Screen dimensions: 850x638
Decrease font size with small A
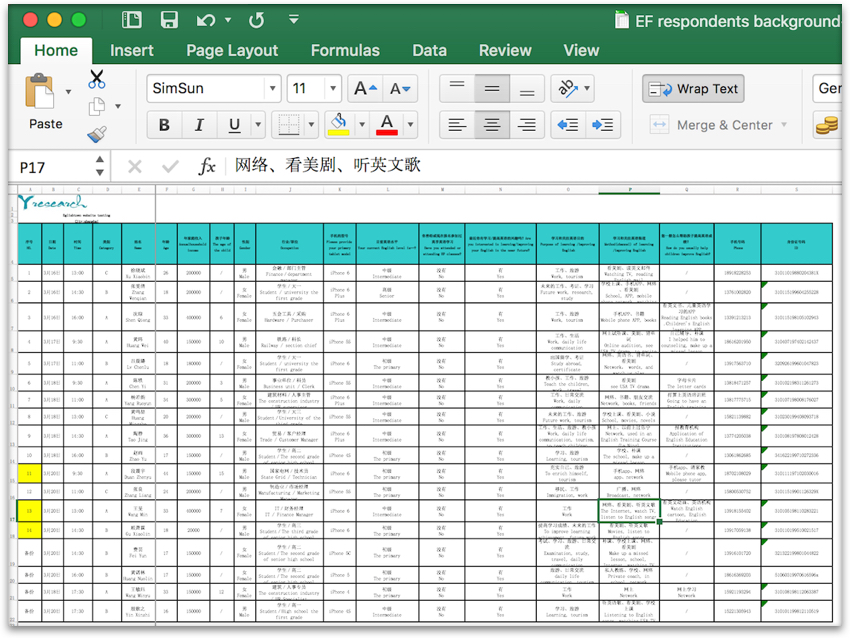click(x=400, y=88)
